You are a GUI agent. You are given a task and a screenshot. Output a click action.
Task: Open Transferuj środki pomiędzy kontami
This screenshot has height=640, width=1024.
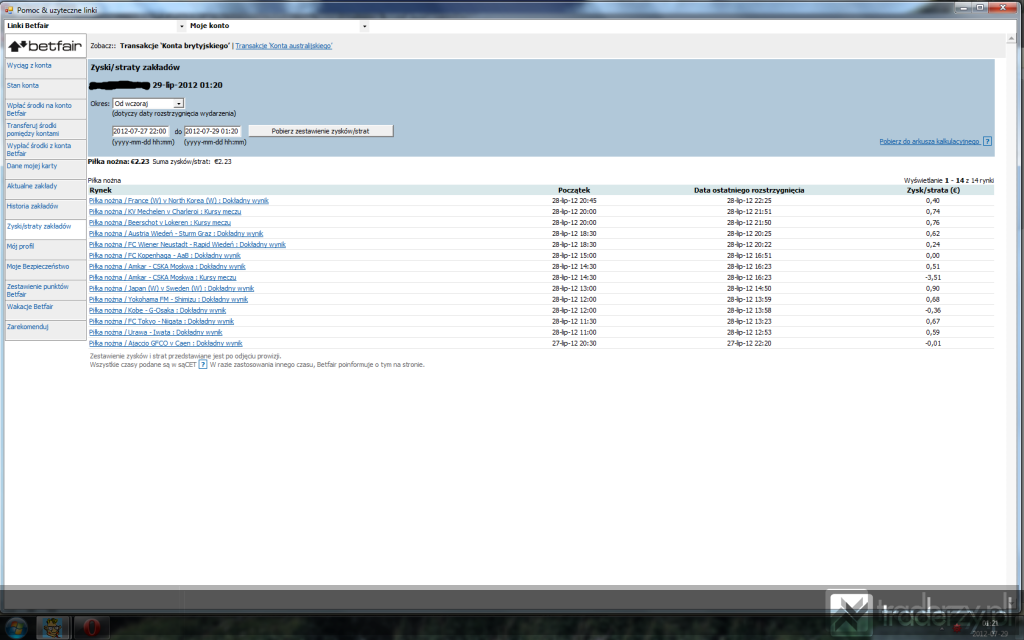tap(33, 129)
